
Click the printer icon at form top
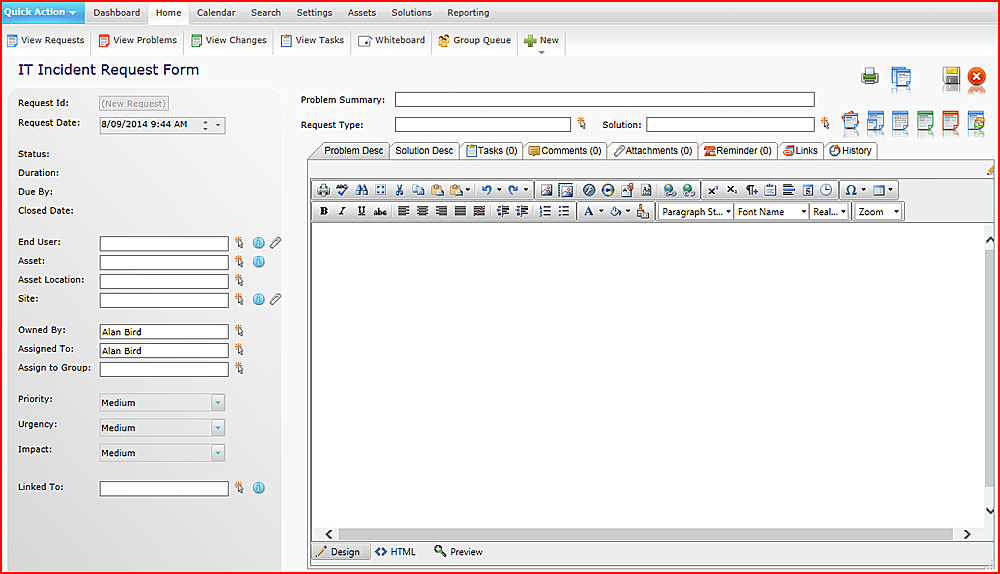[869, 77]
